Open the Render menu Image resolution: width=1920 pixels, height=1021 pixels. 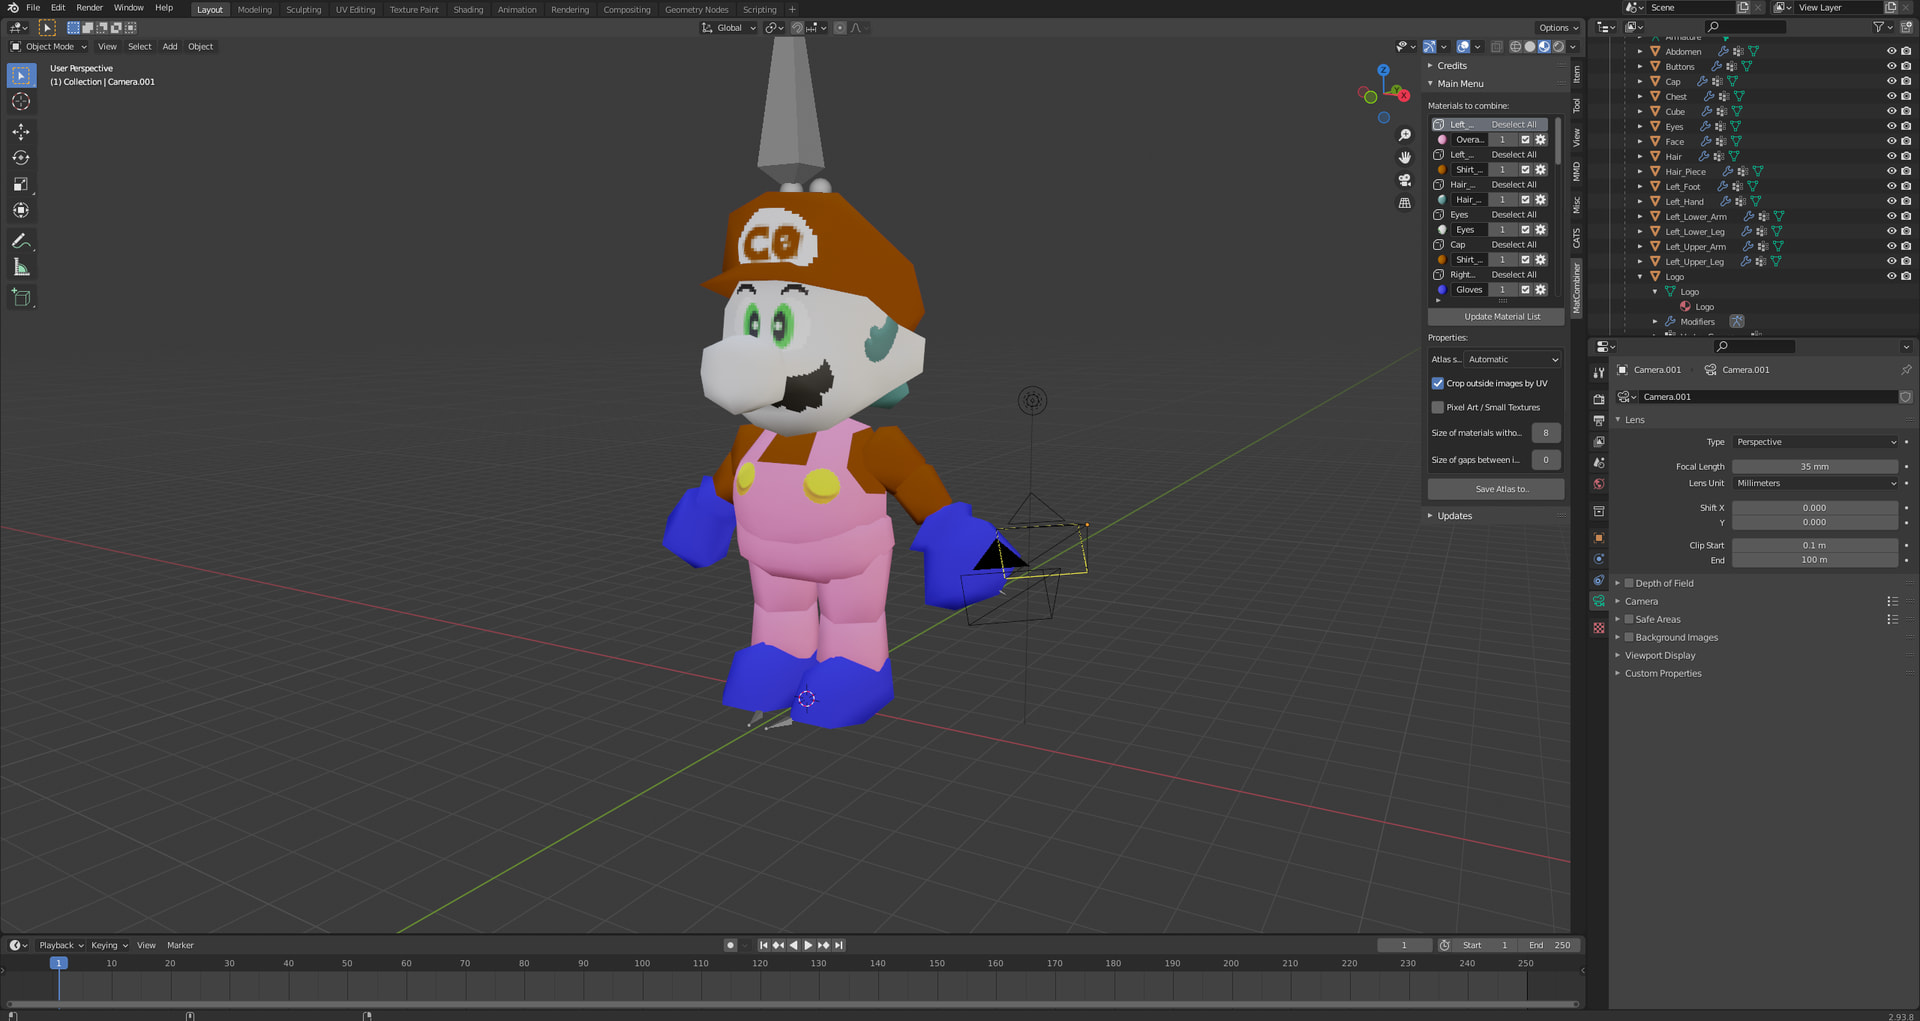(x=89, y=8)
